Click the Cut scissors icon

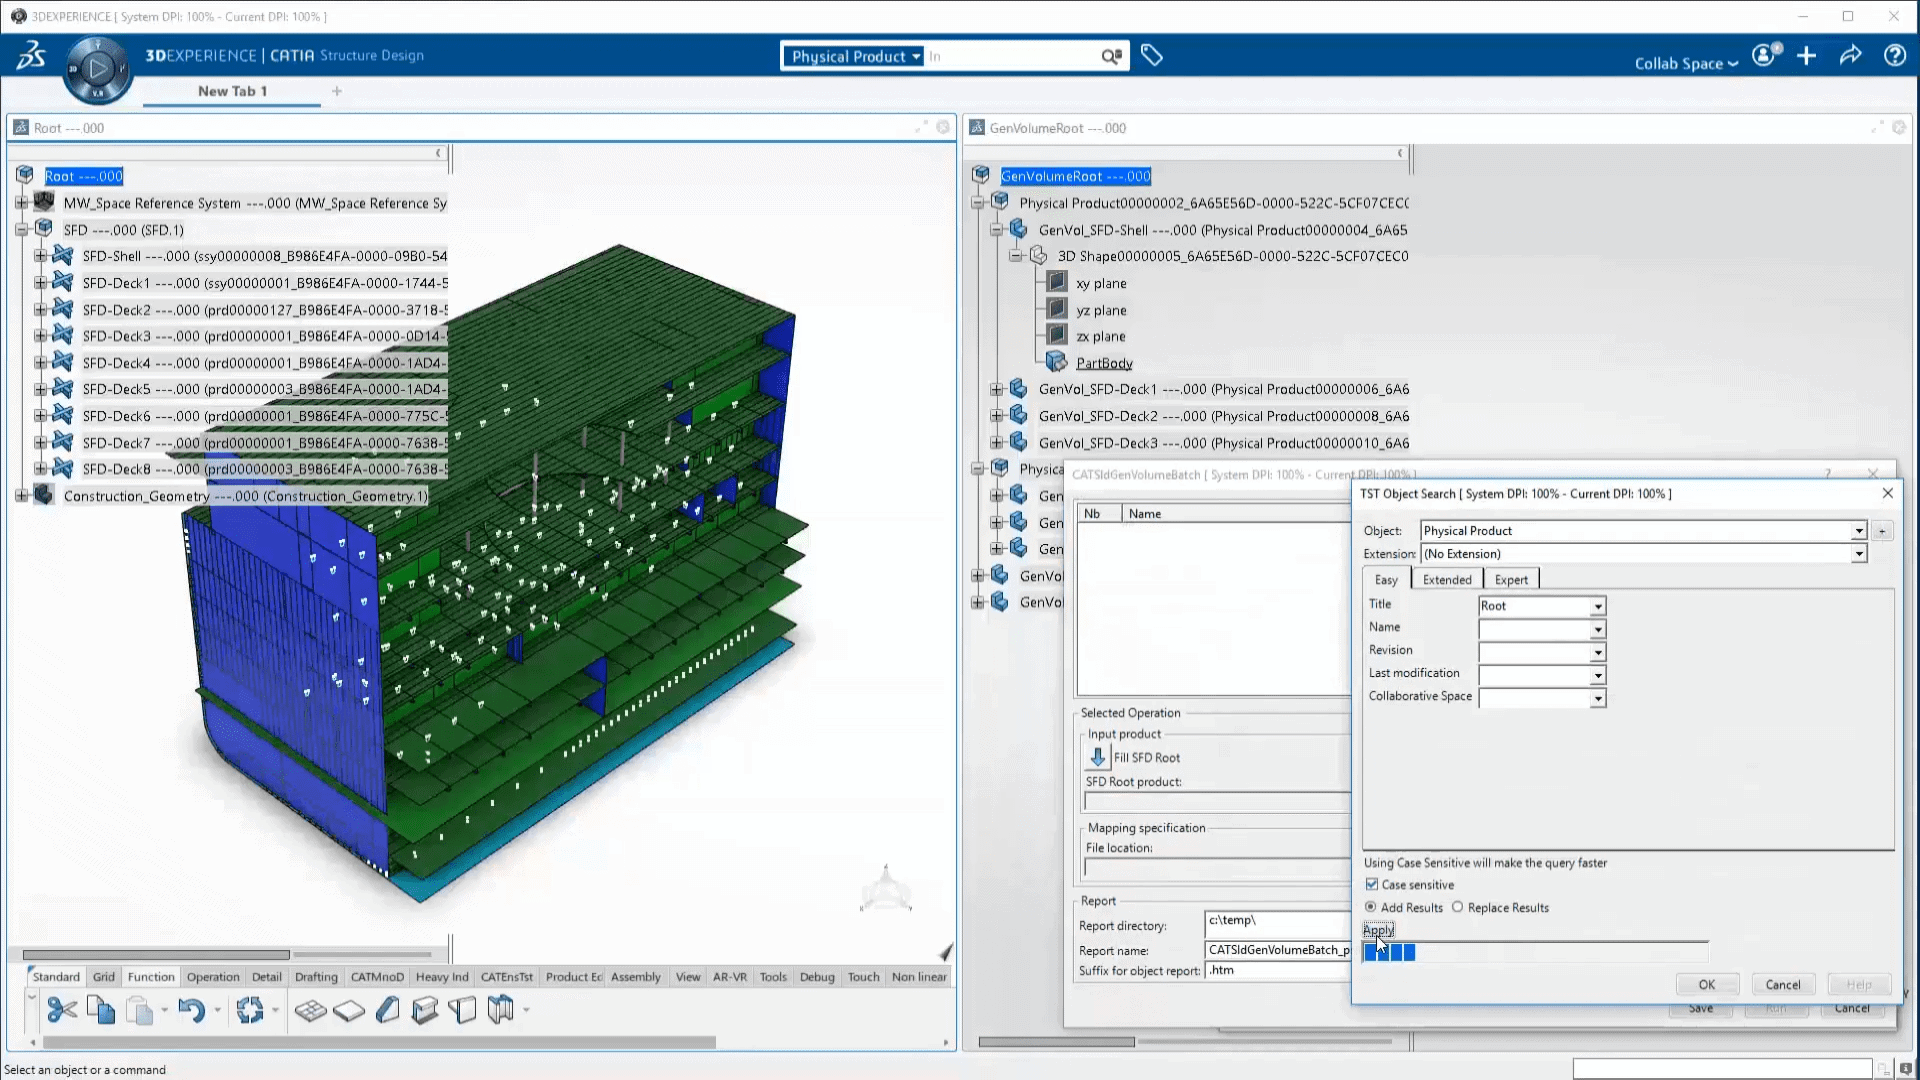[62, 1011]
